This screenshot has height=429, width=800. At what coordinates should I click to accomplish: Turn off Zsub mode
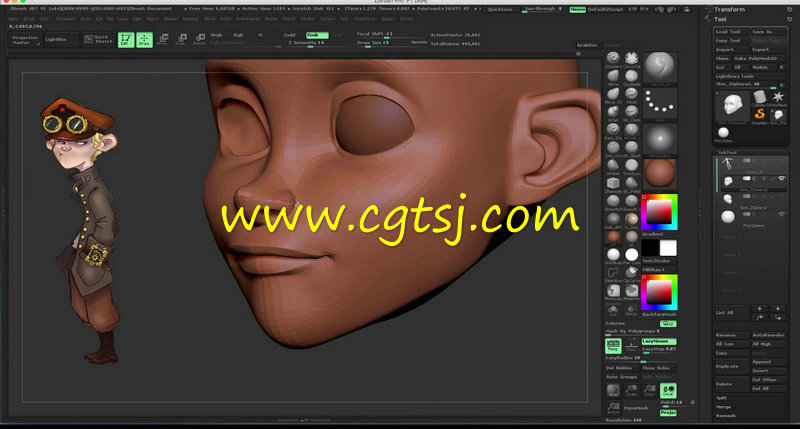[317, 35]
